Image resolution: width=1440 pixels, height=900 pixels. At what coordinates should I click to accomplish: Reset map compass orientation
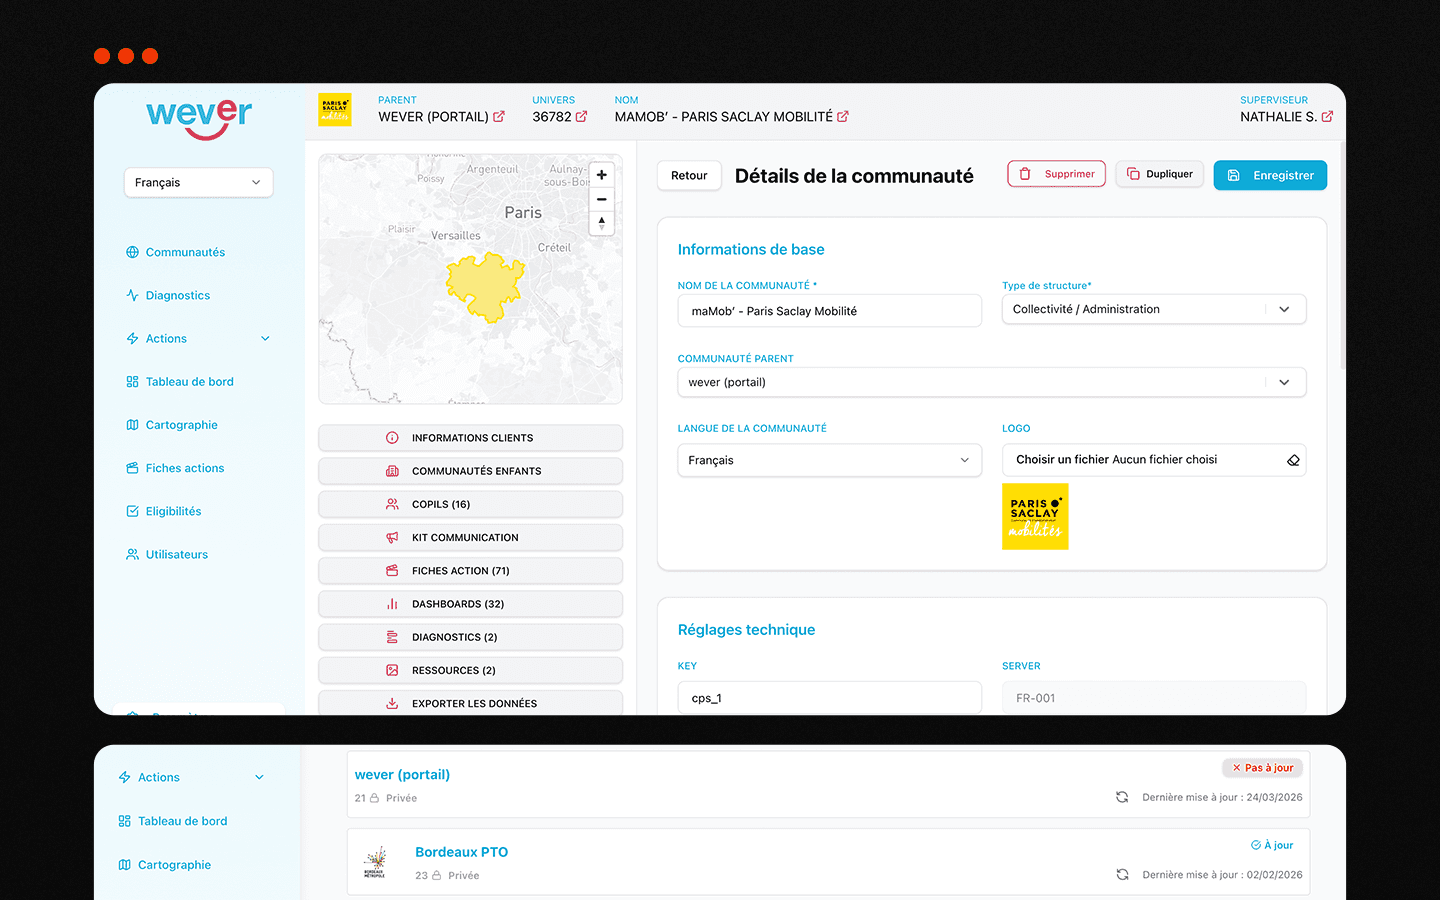(602, 223)
